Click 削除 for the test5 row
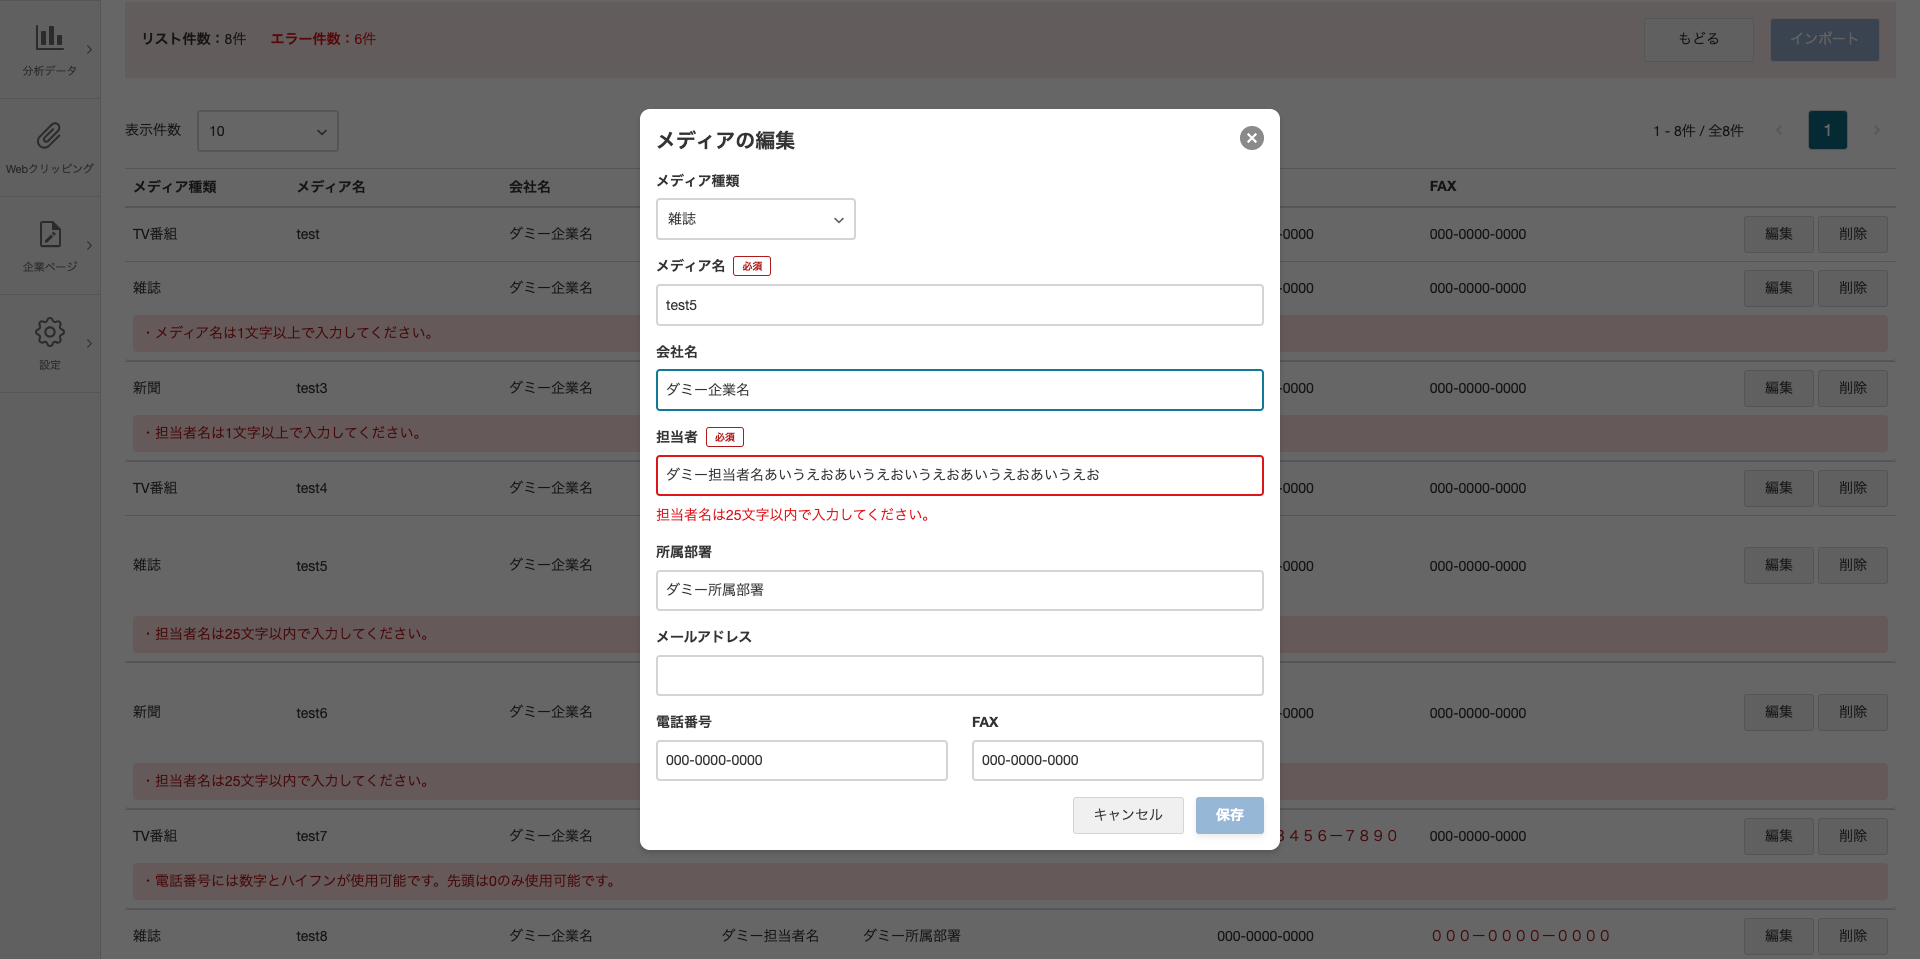Screen dimensions: 1920x959 pyautogui.click(x=1852, y=565)
